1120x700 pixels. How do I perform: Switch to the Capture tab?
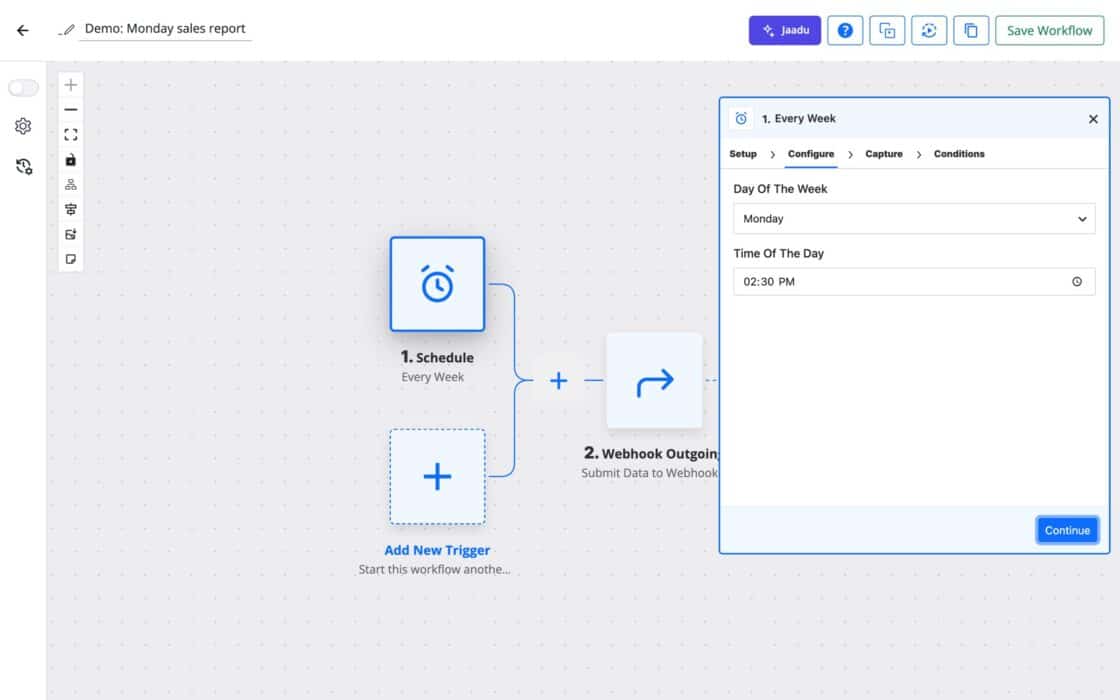884,154
